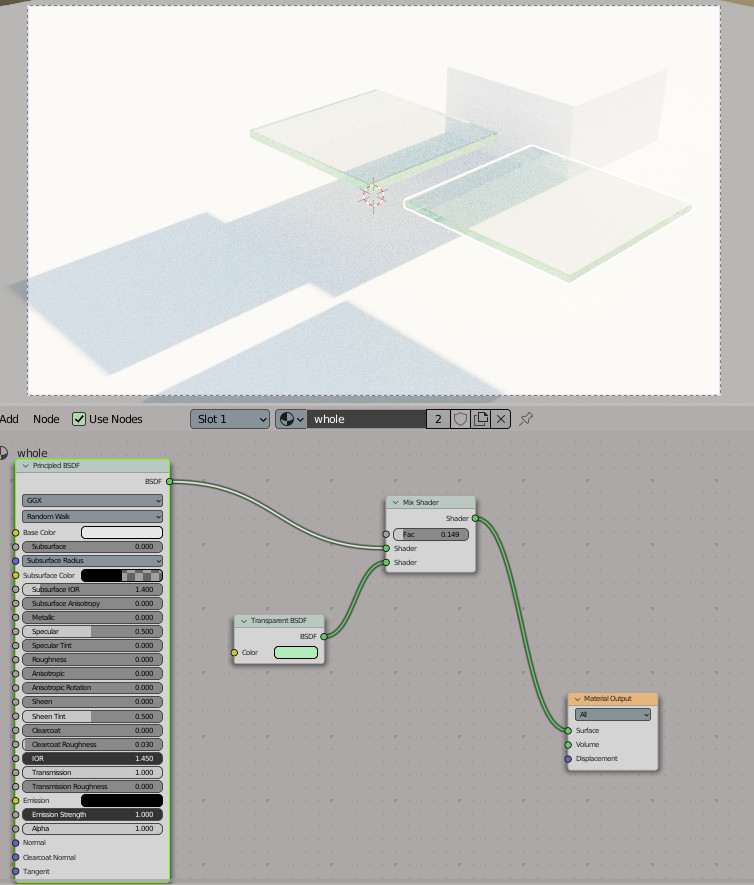This screenshot has height=885, width=754.
Task: Toggle the Use Nodes checkbox
Action: [x=79, y=419]
